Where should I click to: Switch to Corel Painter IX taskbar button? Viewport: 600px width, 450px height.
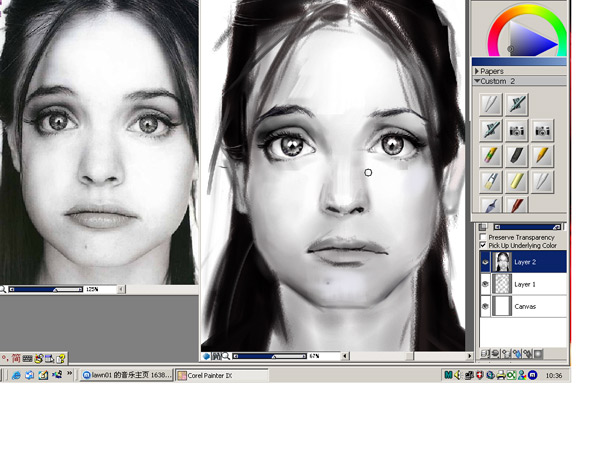click(x=222, y=375)
